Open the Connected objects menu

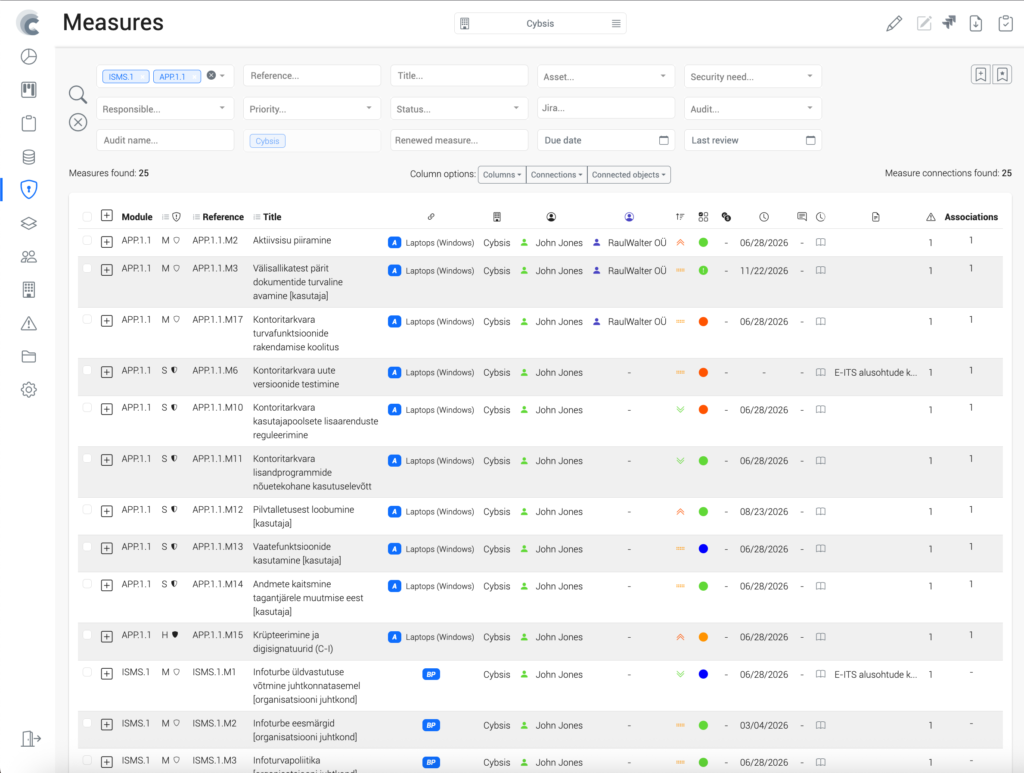[628, 175]
